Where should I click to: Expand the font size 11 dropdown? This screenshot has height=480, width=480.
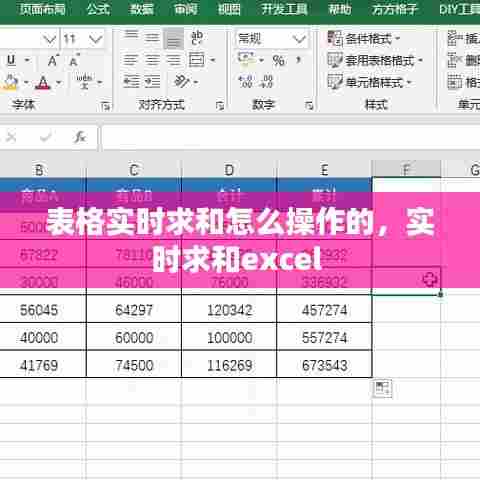click(96, 40)
